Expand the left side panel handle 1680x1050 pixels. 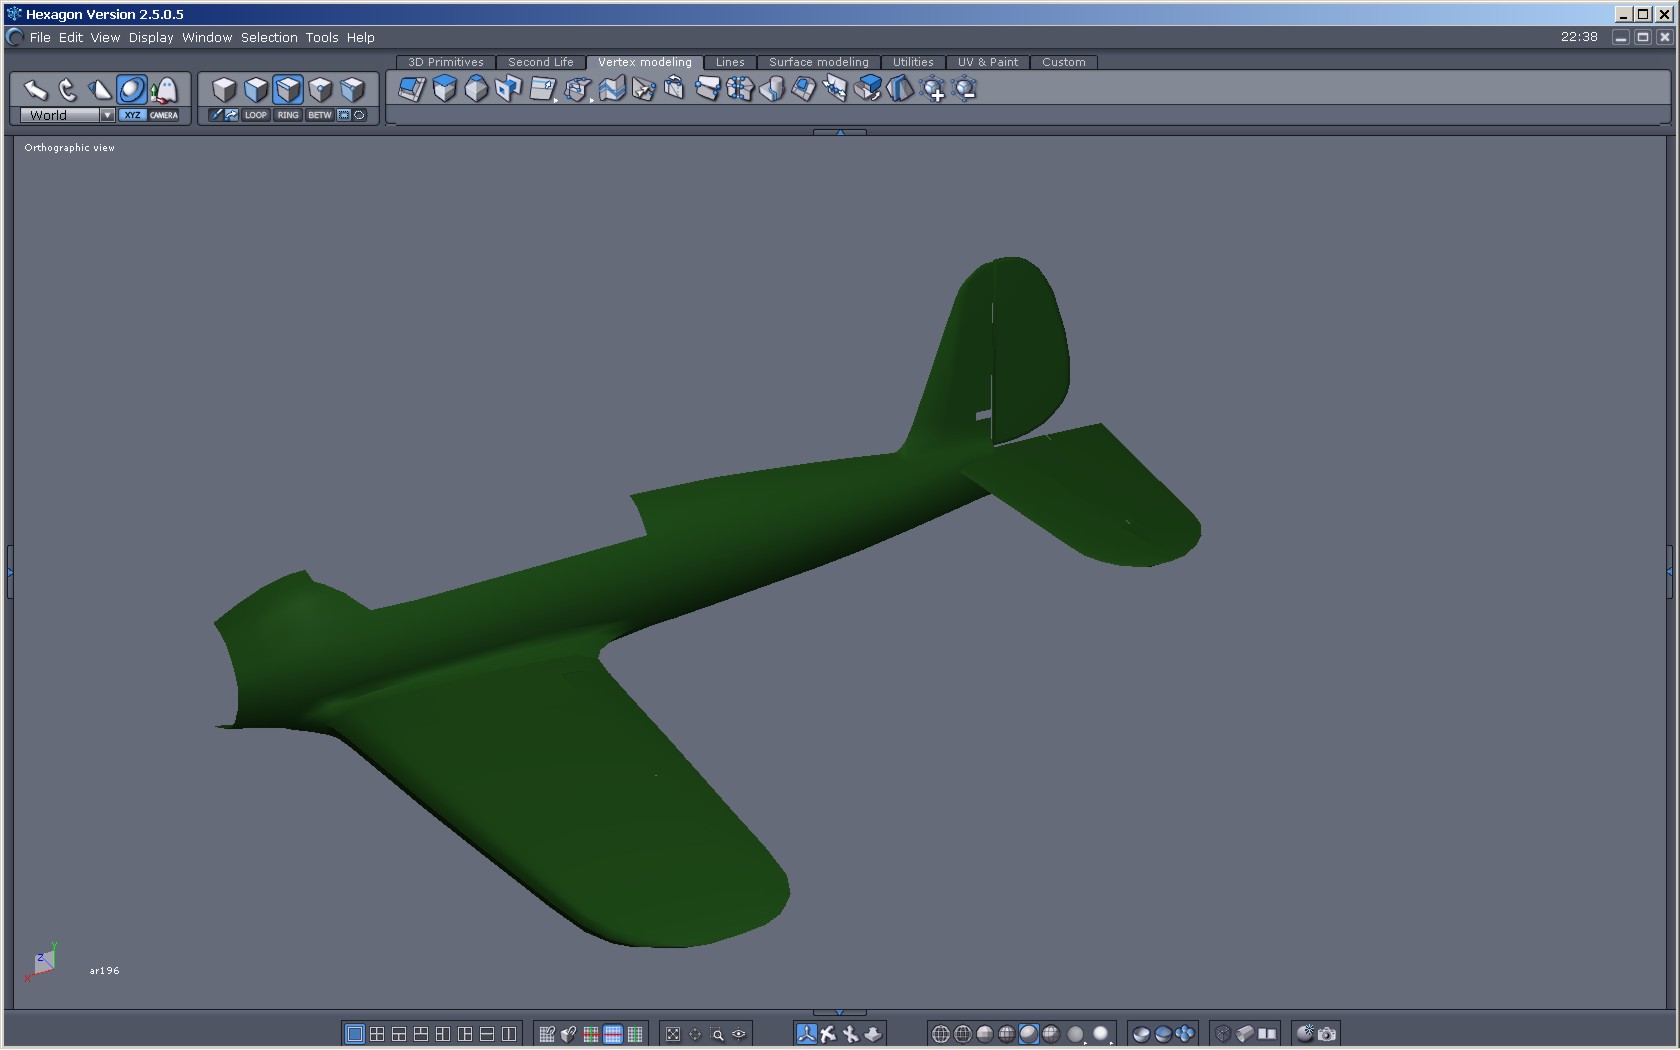click(10, 572)
